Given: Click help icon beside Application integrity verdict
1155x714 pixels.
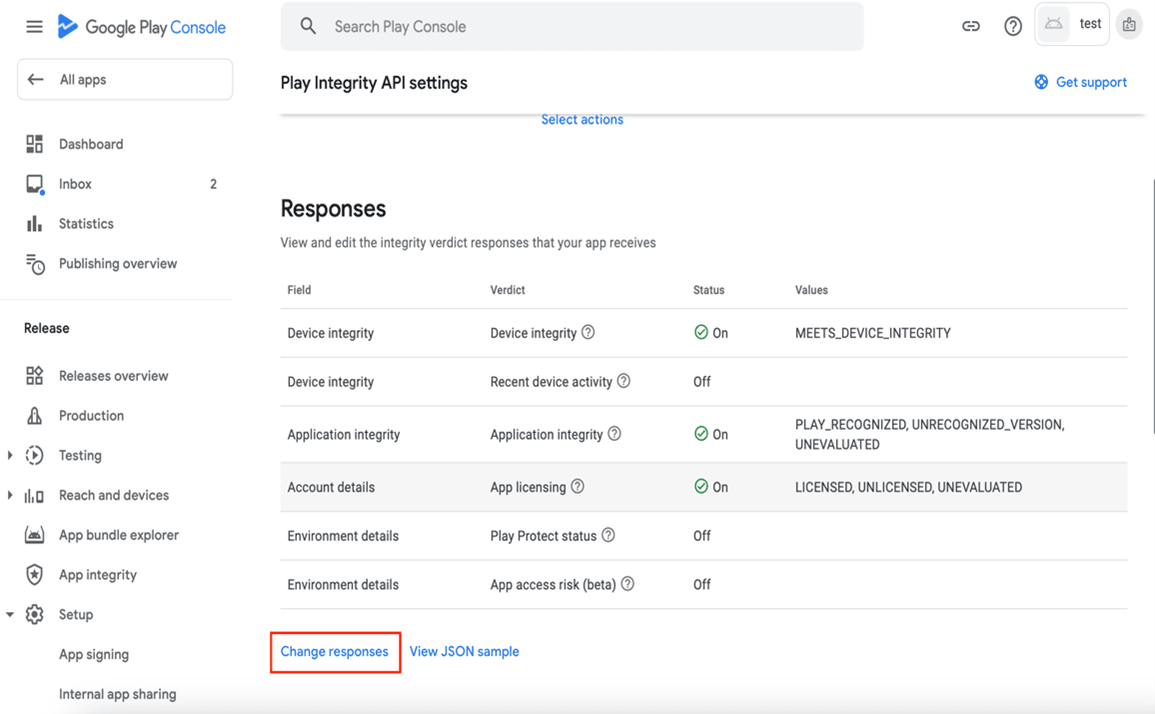Looking at the screenshot, I should tap(615, 434).
